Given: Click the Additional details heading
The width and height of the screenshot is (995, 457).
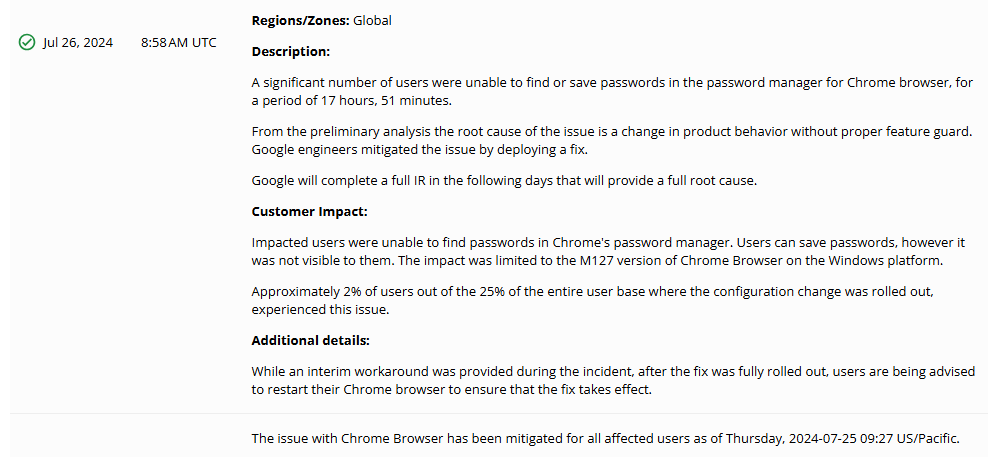Looking at the screenshot, I should point(310,340).
